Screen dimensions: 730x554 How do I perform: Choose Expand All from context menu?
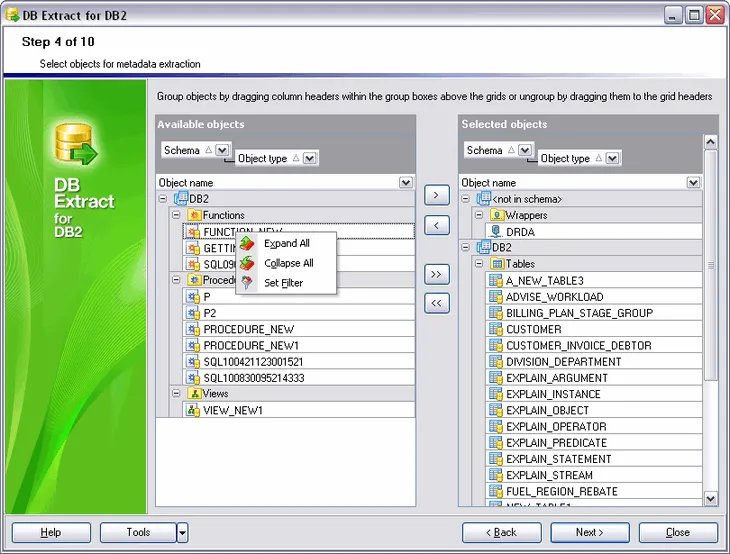pyautogui.click(x=287, y=243)
